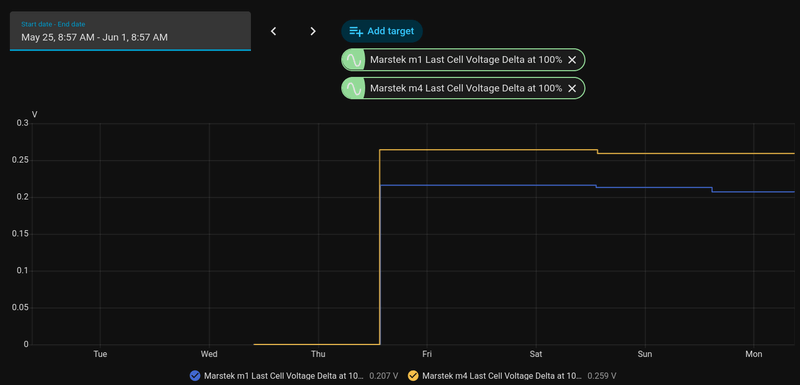
Task: Click the Tue label on the x-axis
Action: [100, 354]
